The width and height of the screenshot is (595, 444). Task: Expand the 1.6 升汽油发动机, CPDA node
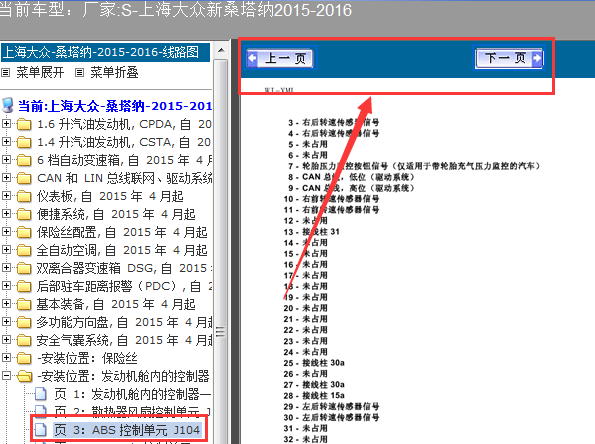coord(6,123)
